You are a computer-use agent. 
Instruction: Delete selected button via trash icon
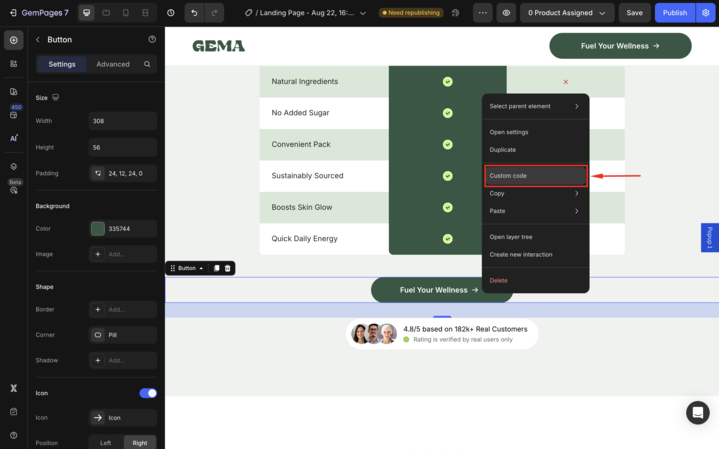[228, 268]
